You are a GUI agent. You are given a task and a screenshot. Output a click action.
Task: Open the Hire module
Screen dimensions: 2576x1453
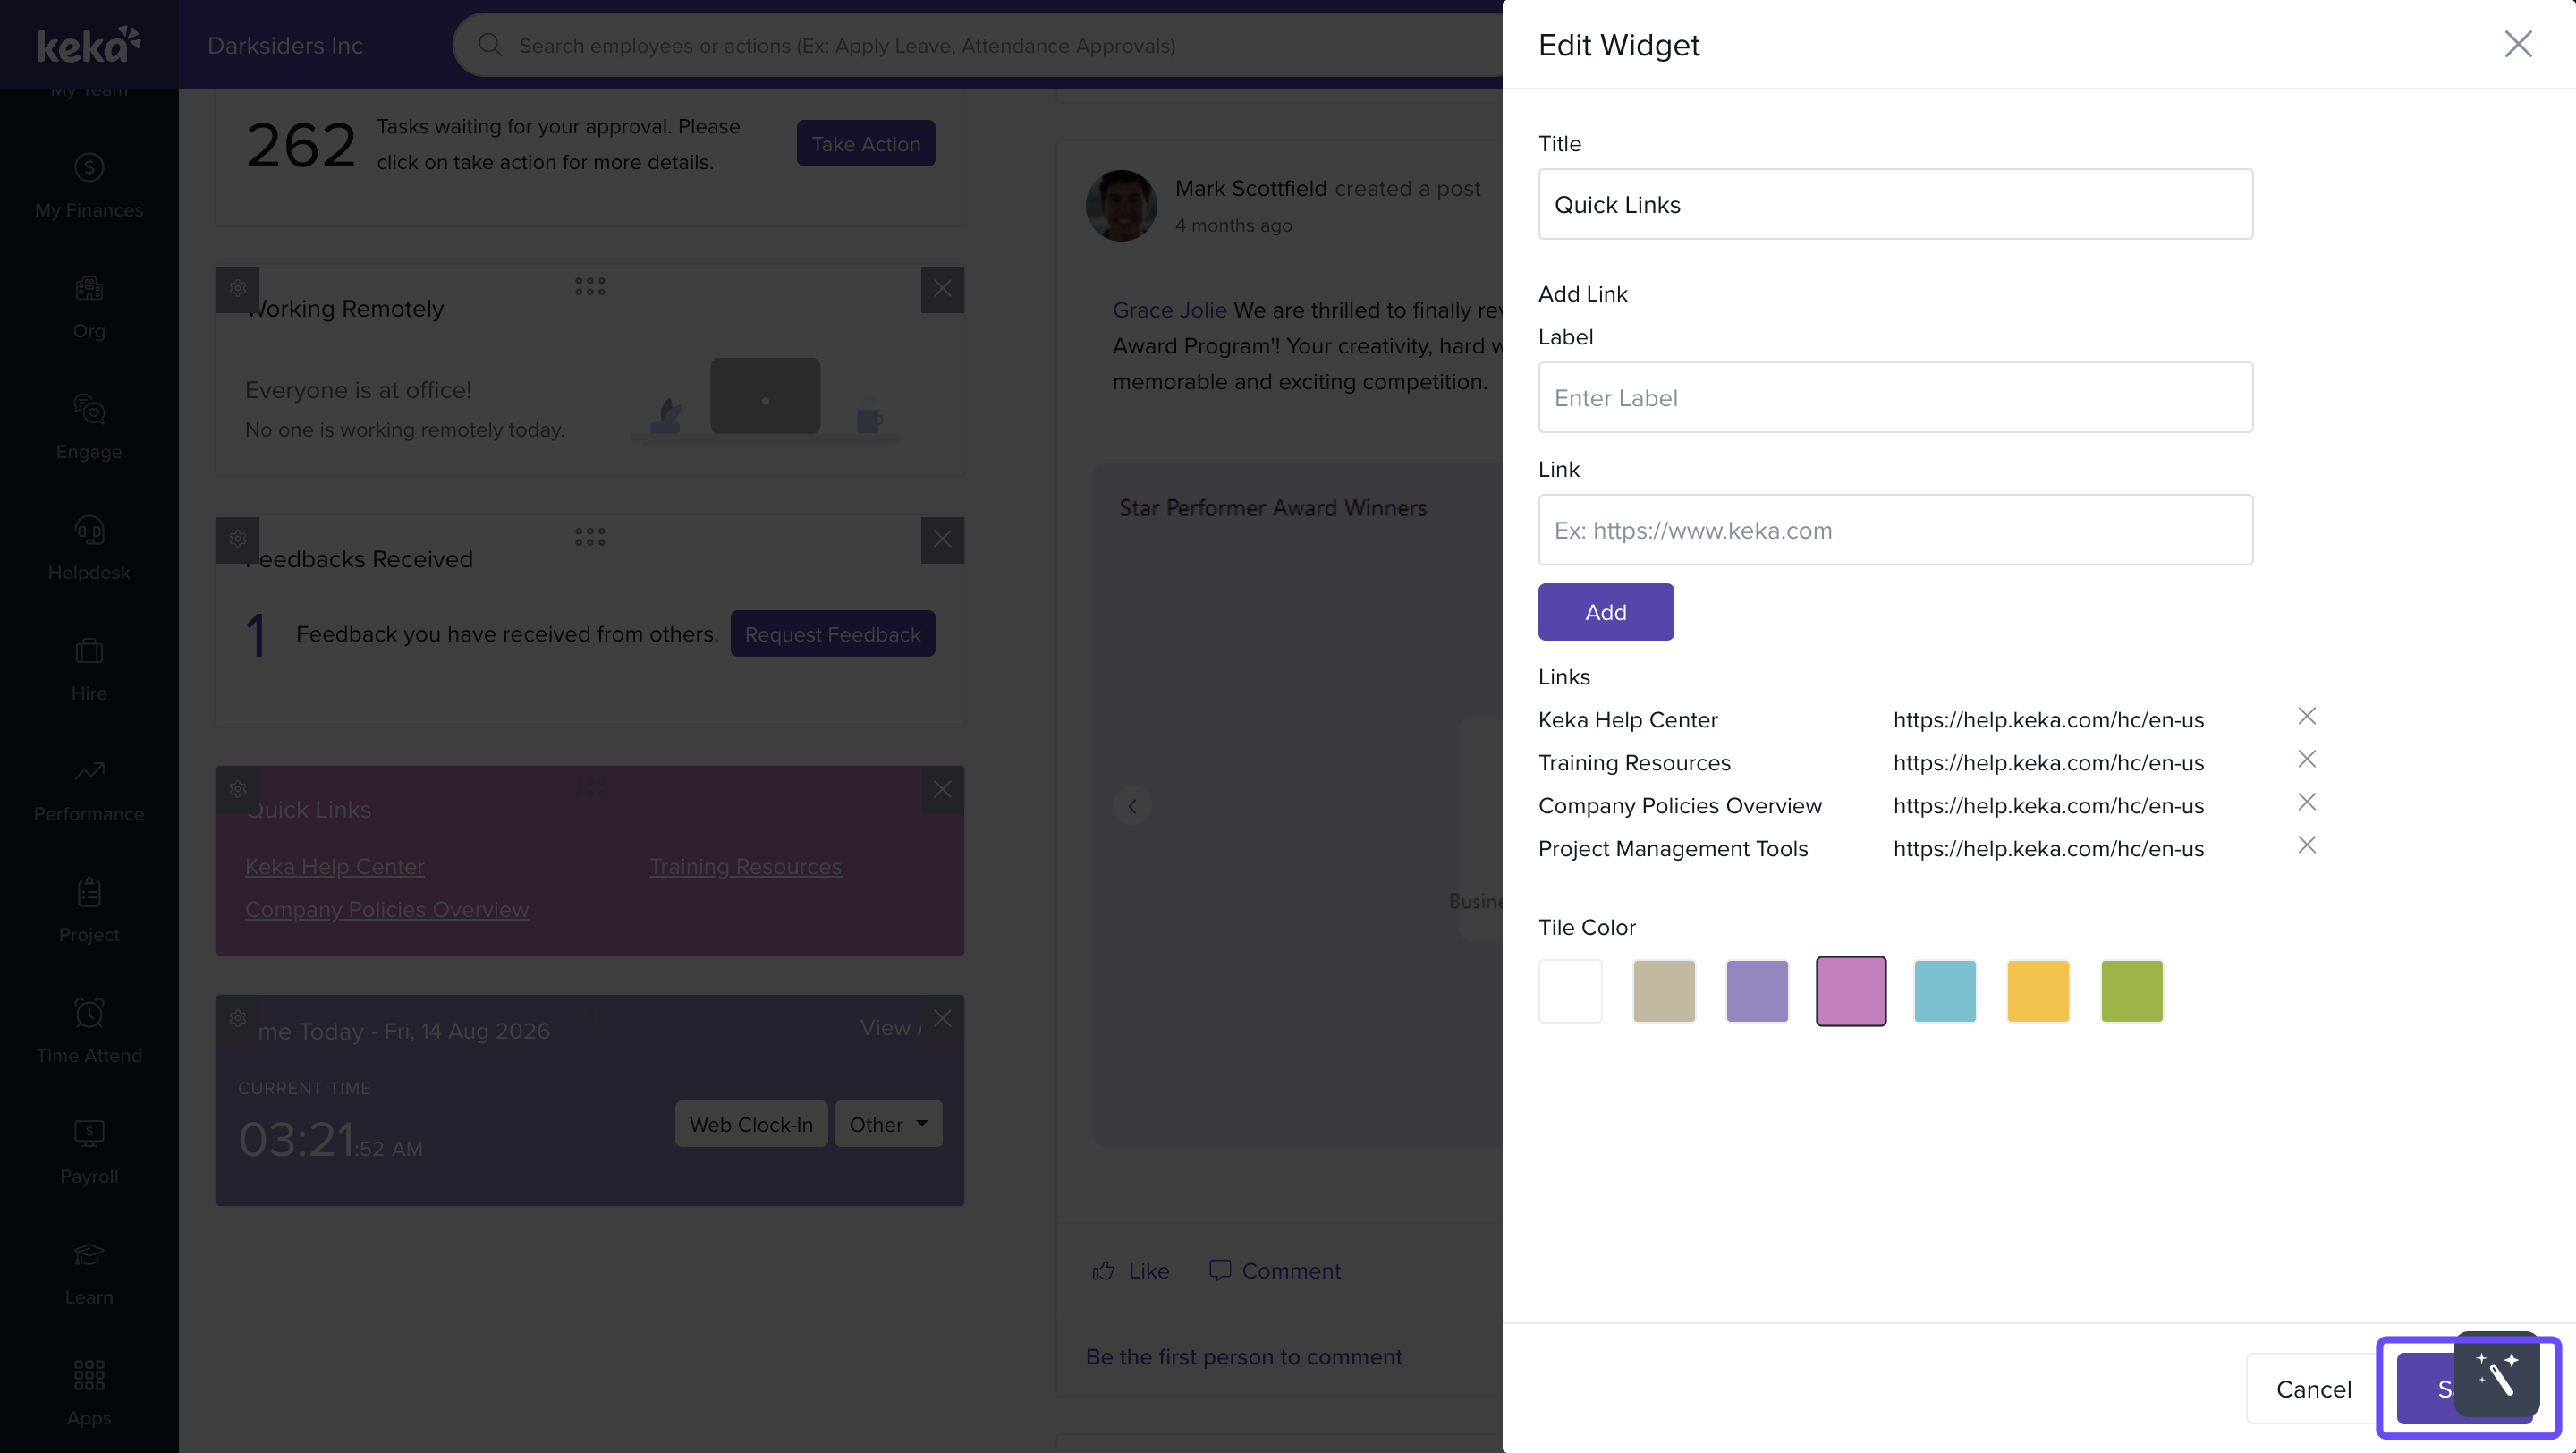pos(89,670)
